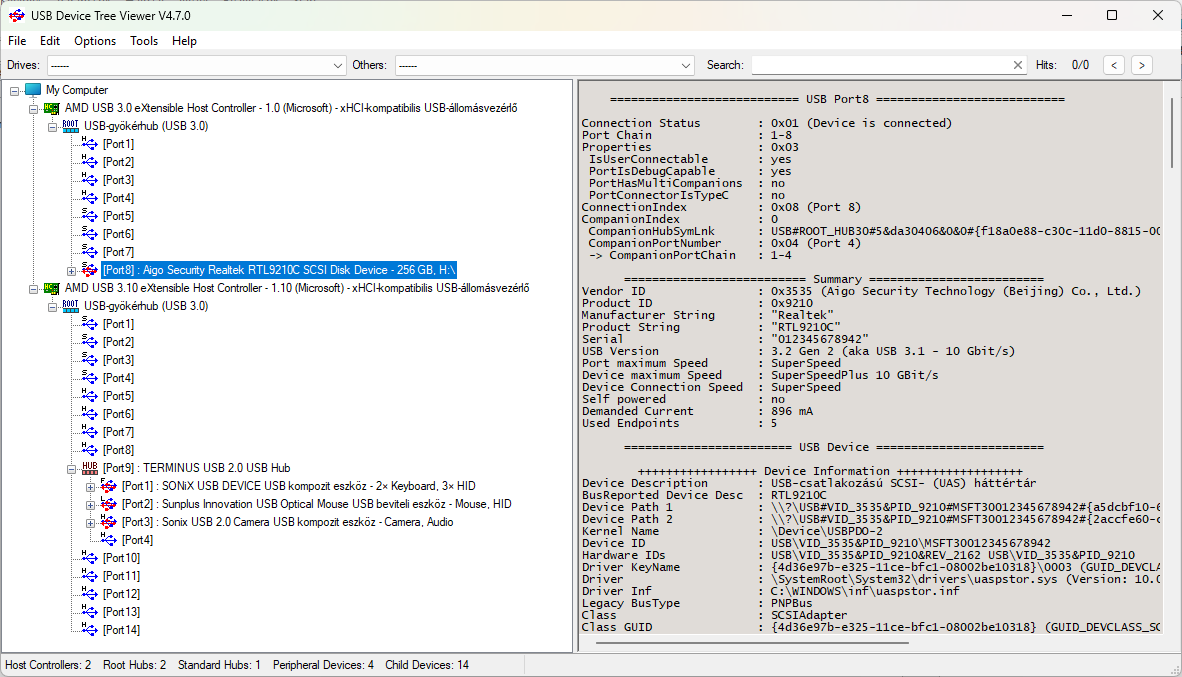Screen dimensions: 1182x677
Task: Expand the Port8 Aigo Security disk node
Action: 72,271
